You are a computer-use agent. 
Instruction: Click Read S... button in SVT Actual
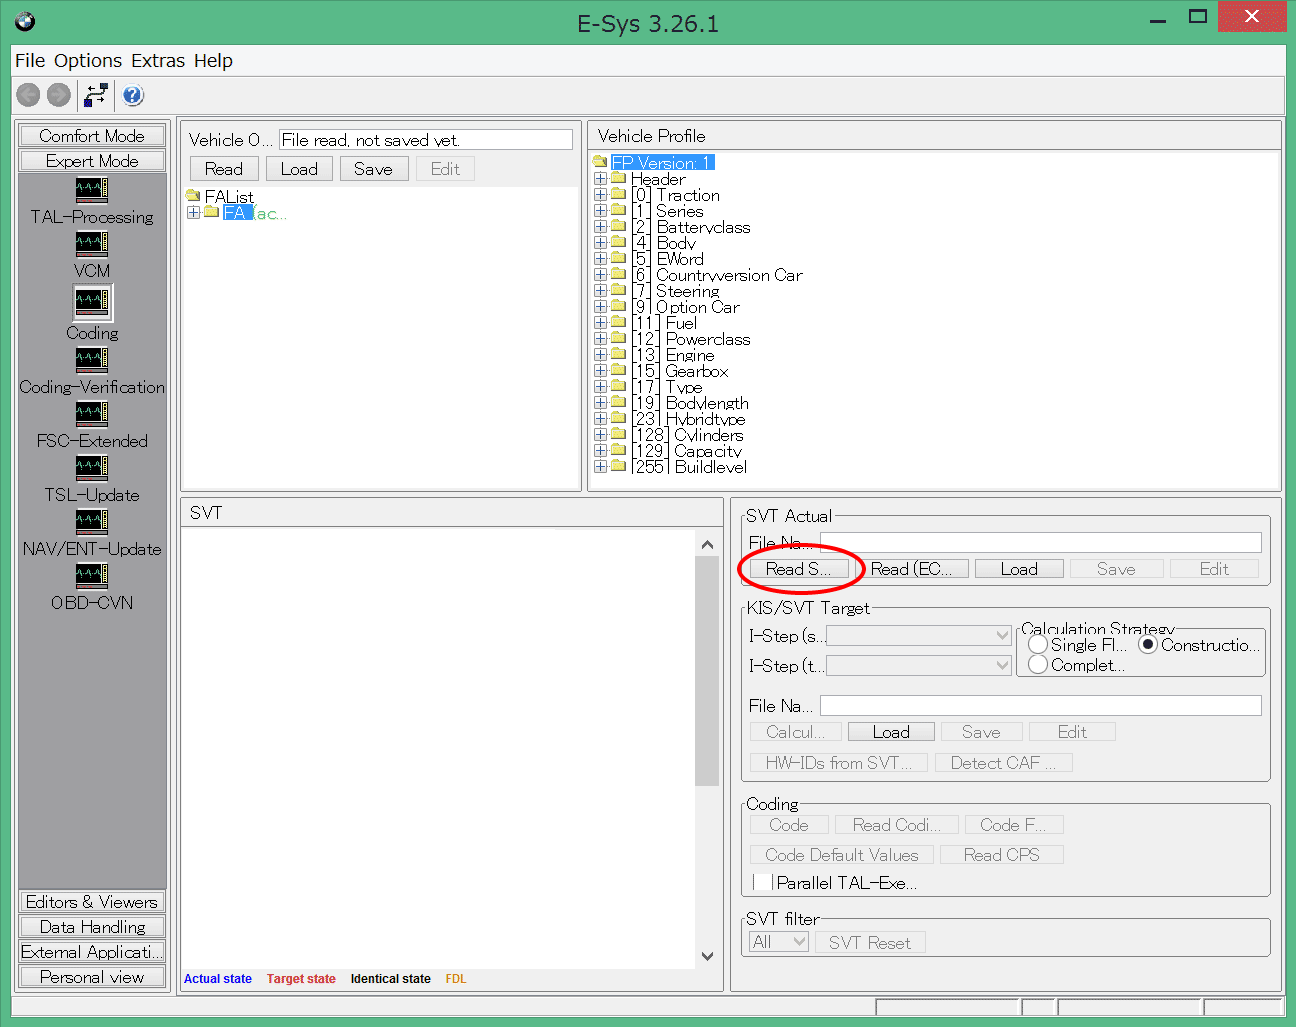pyautogui.click(x=798, y=569)
